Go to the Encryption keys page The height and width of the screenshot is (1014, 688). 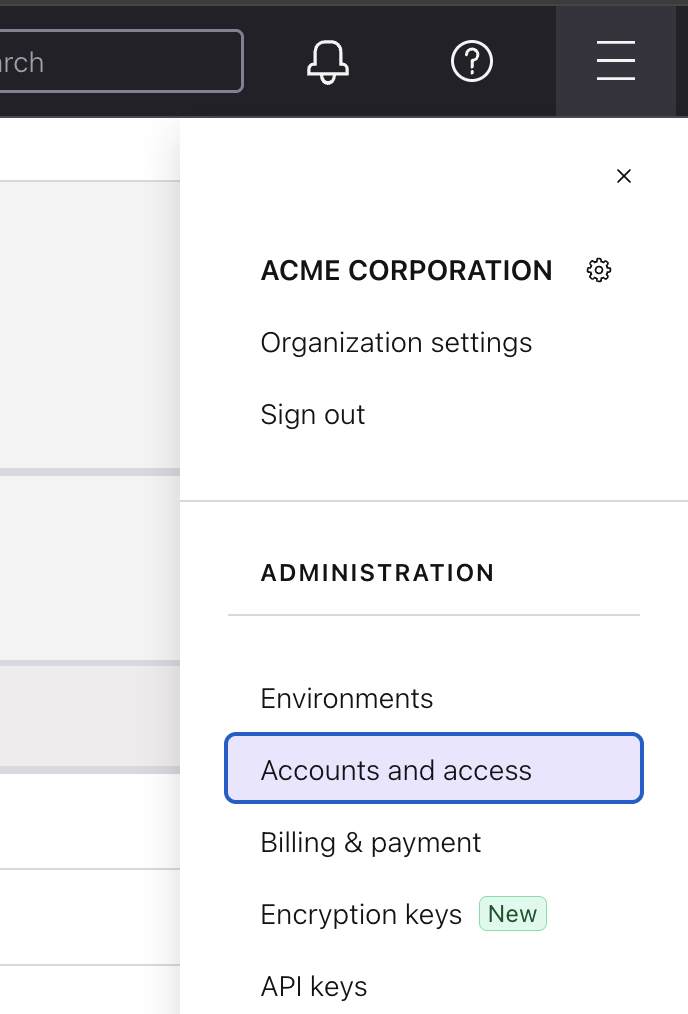[362, 914]
